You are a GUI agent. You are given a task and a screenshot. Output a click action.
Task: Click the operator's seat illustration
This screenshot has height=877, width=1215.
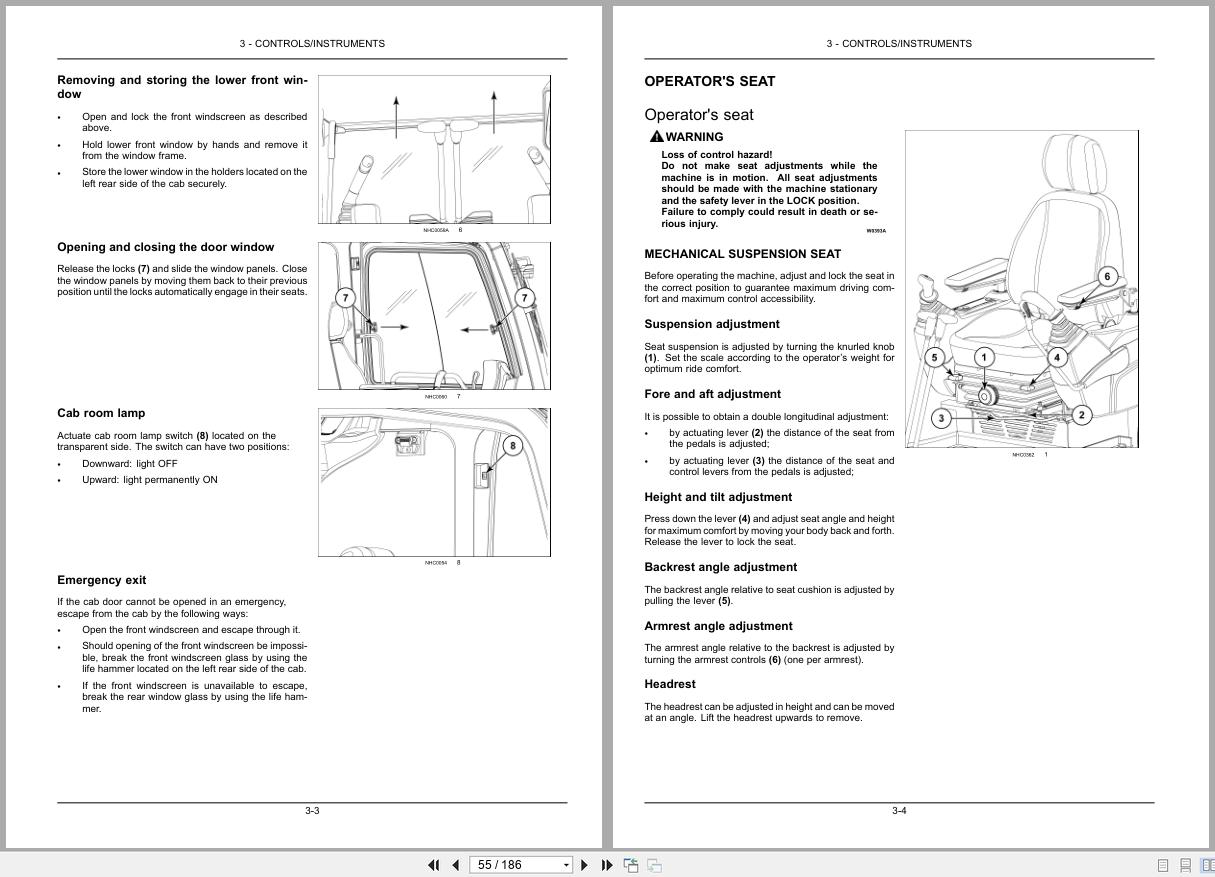point(1021,288)
